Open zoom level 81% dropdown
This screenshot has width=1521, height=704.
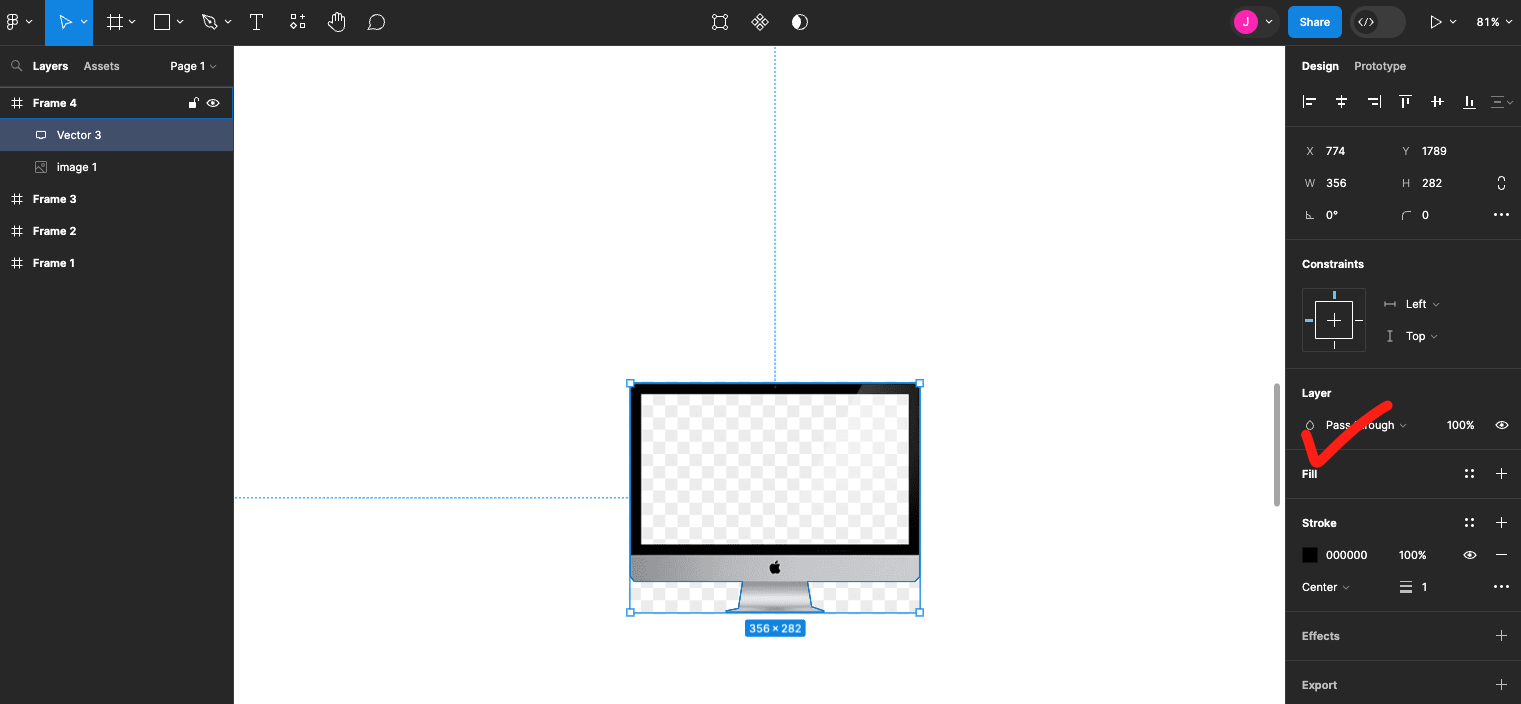pos(1494,22)
